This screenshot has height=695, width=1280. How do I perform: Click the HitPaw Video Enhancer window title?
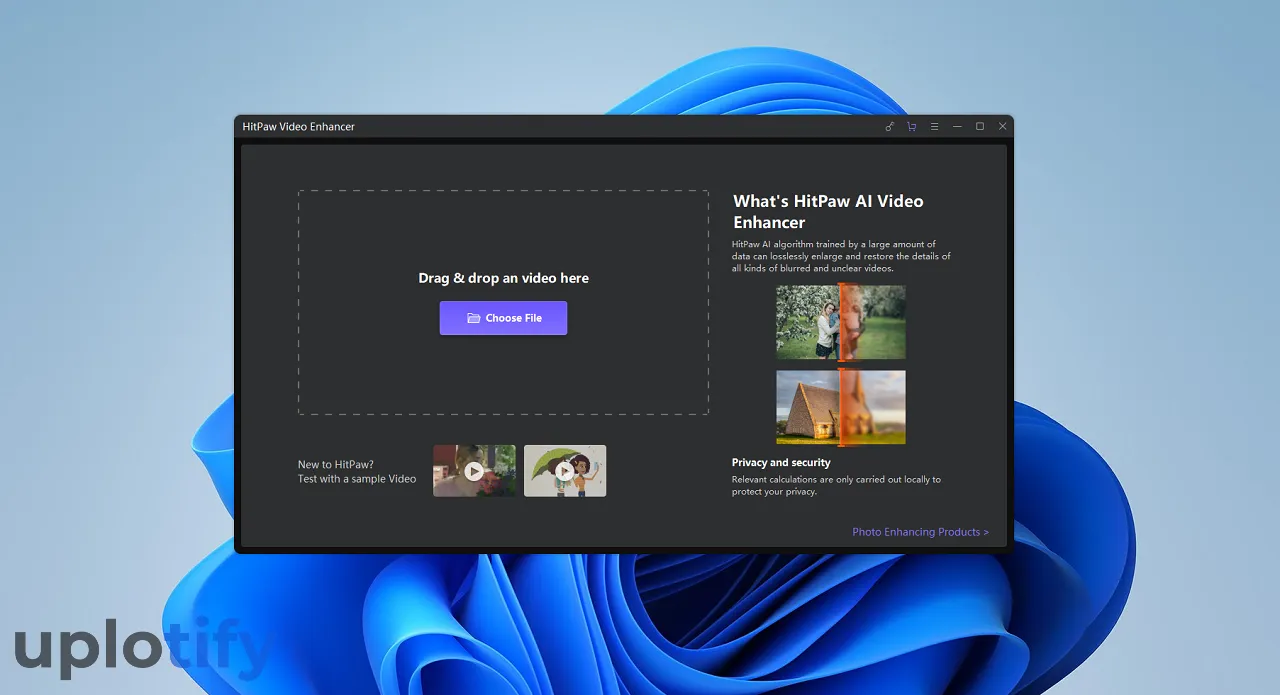(299, 127)
